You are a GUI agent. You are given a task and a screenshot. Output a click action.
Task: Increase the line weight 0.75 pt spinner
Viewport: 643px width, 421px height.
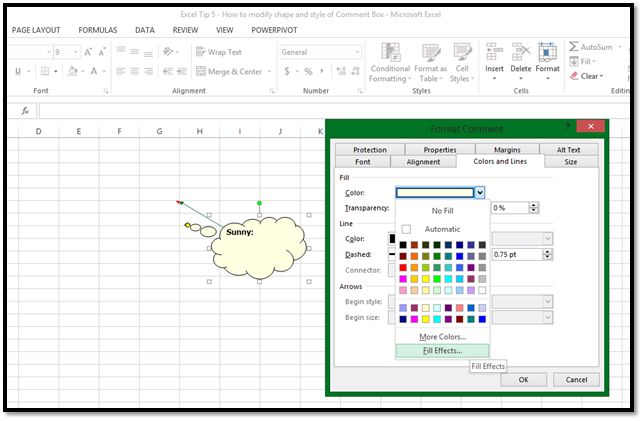[x=547, y=252]
